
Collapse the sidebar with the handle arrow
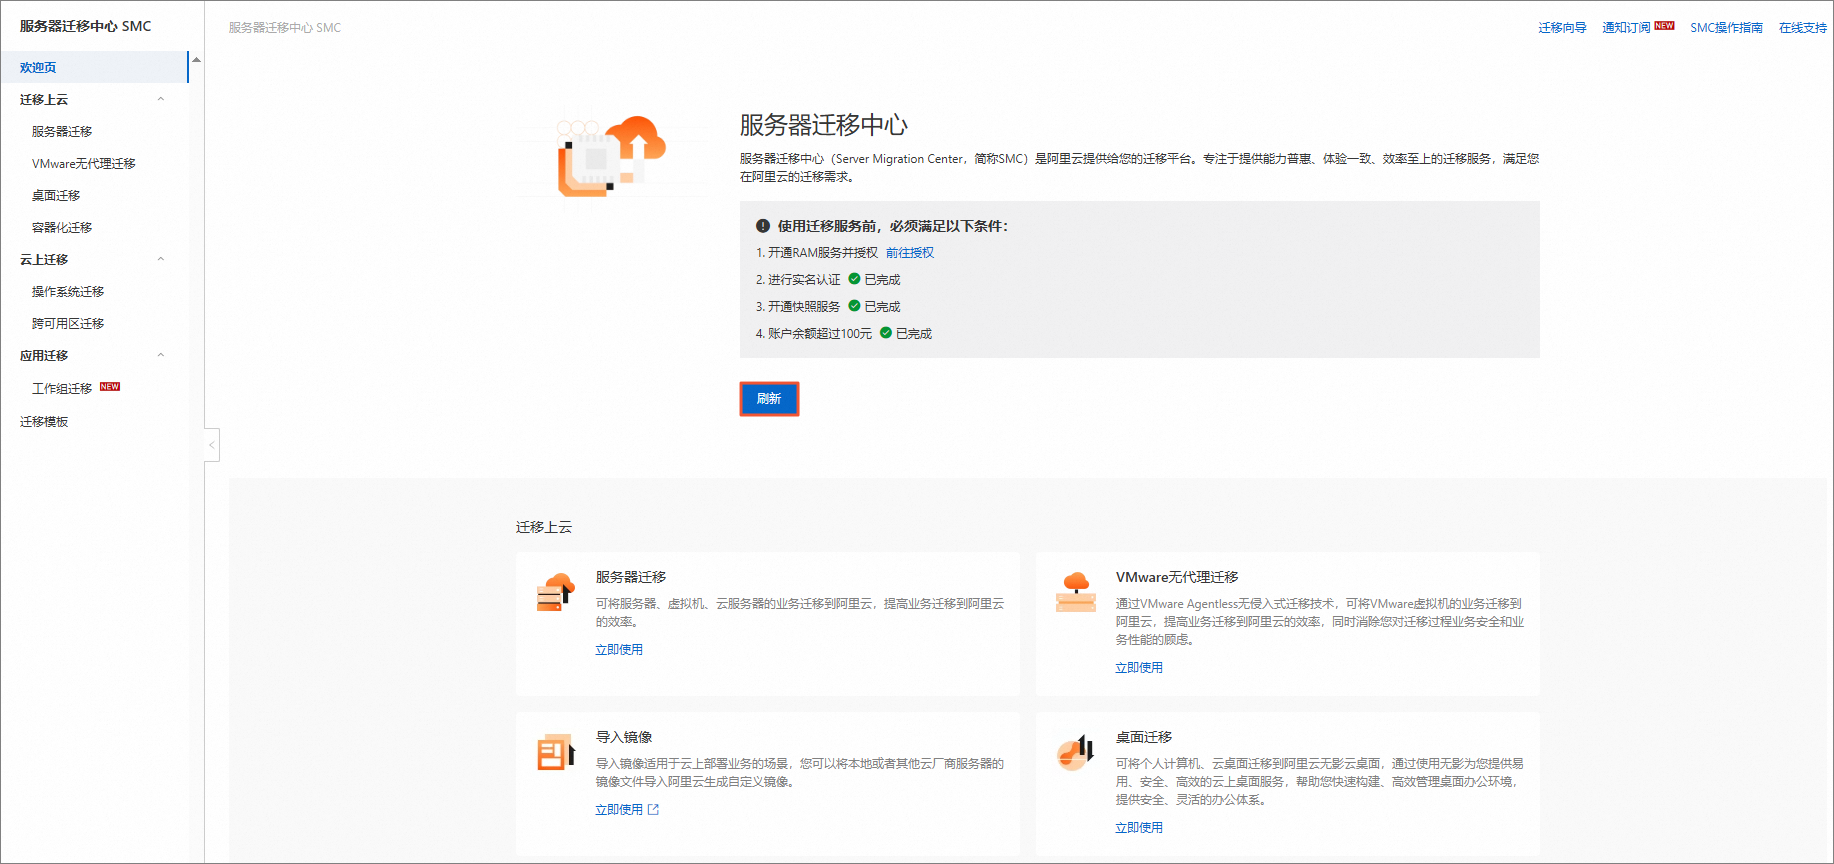click(212, 445)
